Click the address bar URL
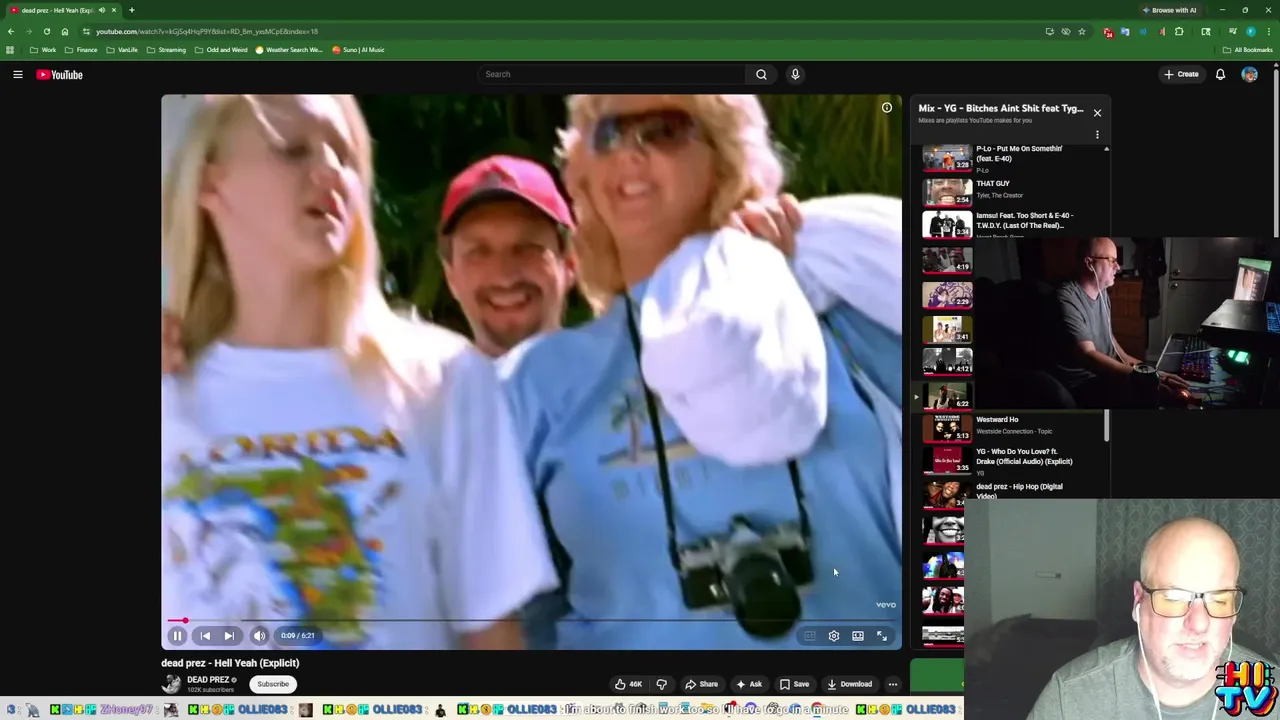Viewport: 1280px width, 720px height. [x=207, y=31]
